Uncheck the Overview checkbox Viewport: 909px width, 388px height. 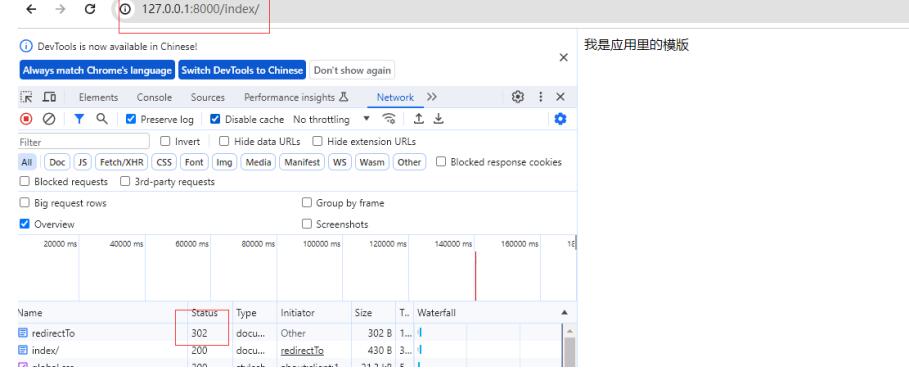(x=24, y=223)
